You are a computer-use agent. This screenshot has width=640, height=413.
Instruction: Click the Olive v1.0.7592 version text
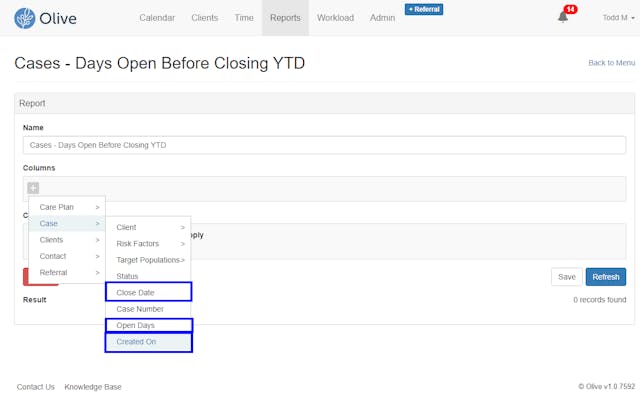pos(607,386)
